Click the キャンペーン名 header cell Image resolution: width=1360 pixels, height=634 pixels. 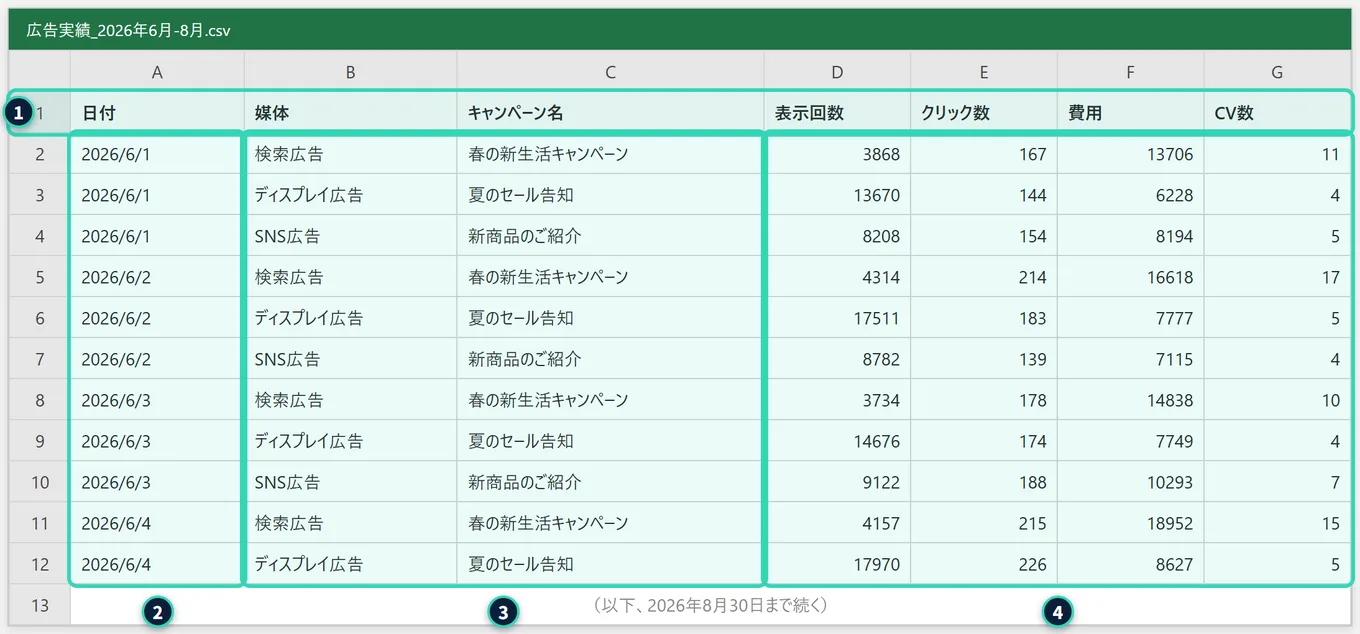611,113
